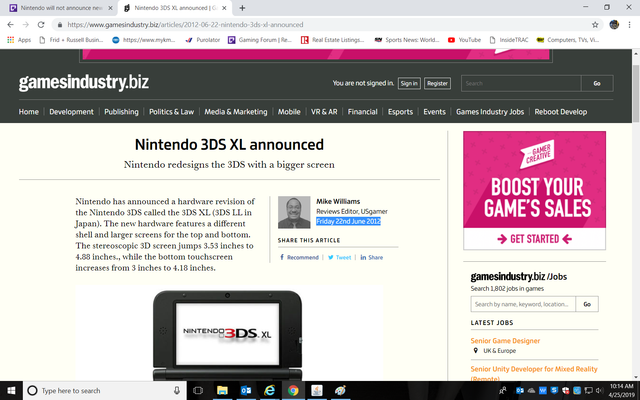Image resolution: width=640 pixels, height=400 pixels.
Task: Open the Chrome three-dot menu
Action: pos(629,25)
